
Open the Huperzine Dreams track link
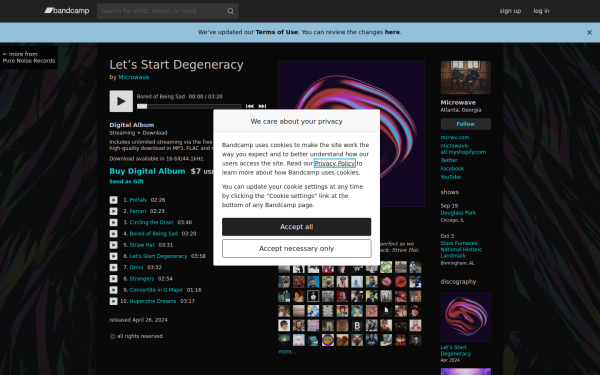tap(153, 302)
